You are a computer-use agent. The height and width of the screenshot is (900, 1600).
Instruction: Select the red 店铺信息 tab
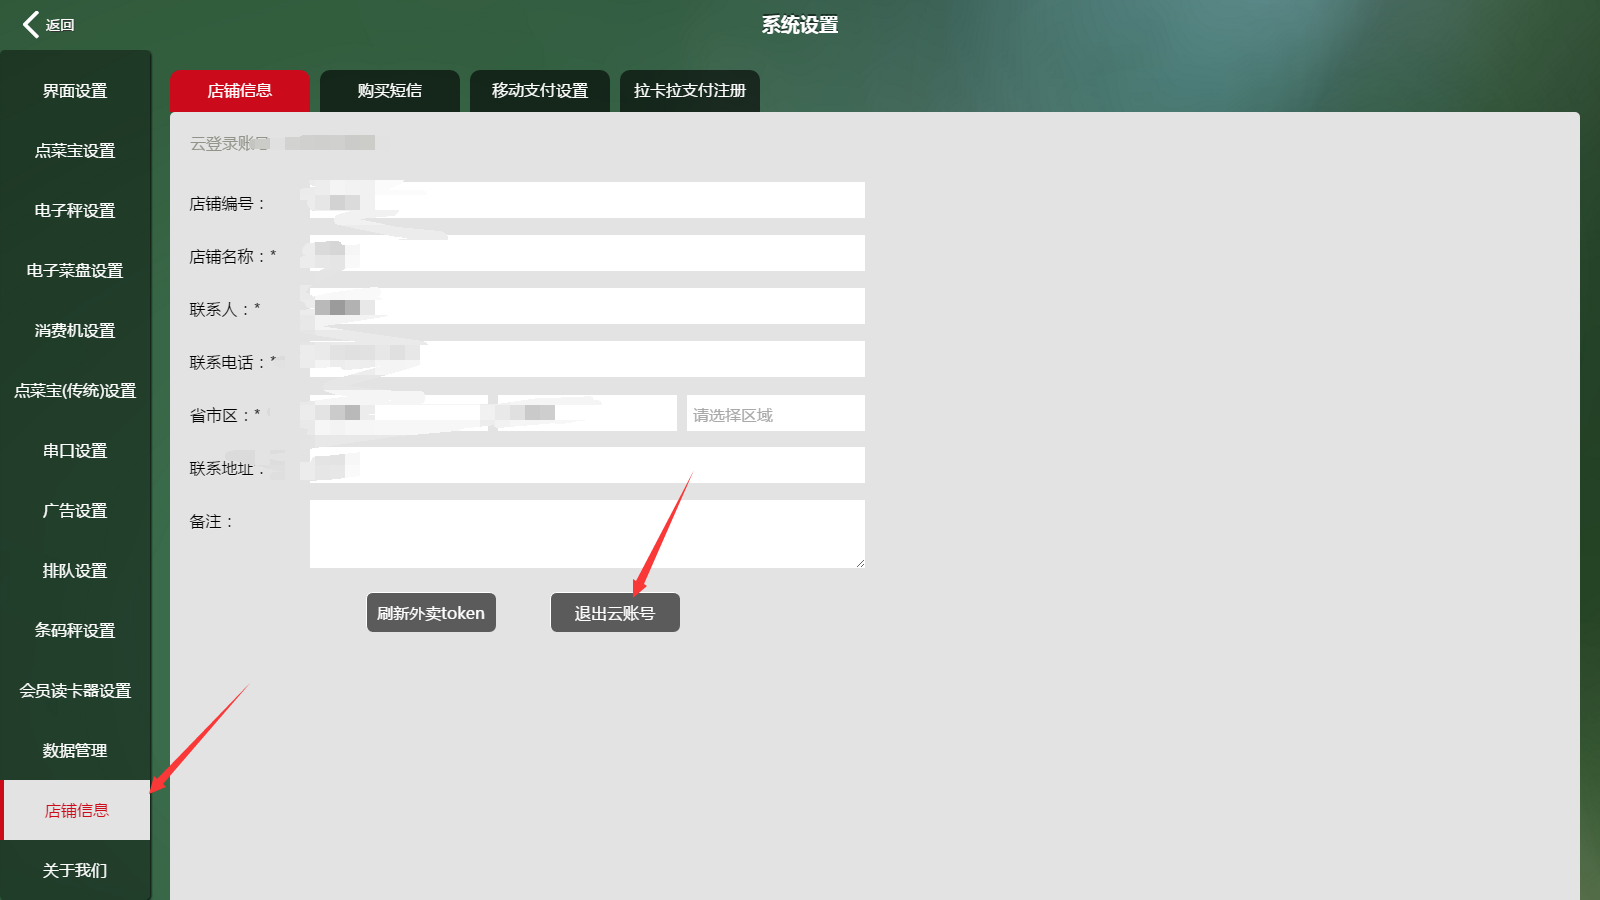point(240,91)
